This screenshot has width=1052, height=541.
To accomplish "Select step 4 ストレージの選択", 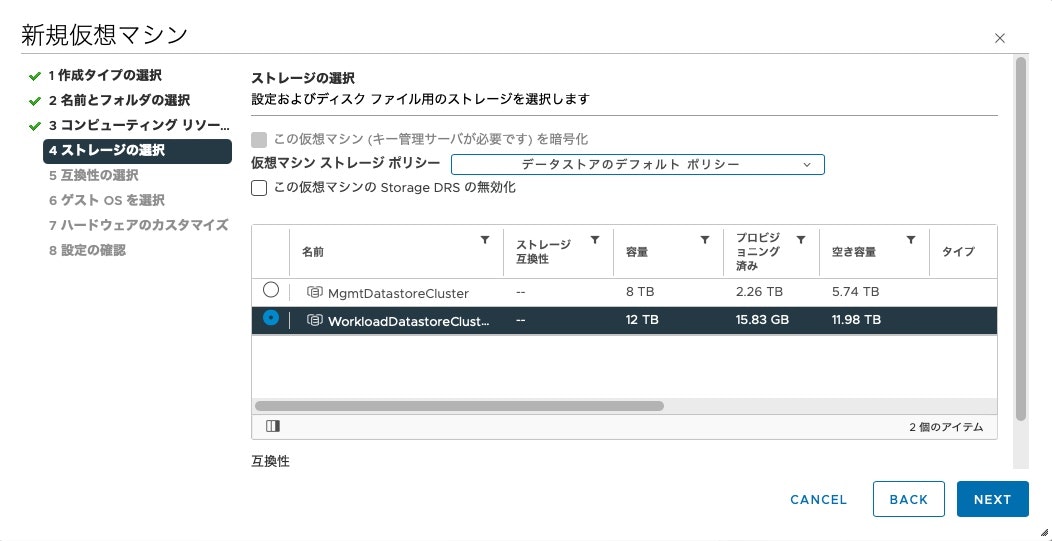I will coord(138,151).
